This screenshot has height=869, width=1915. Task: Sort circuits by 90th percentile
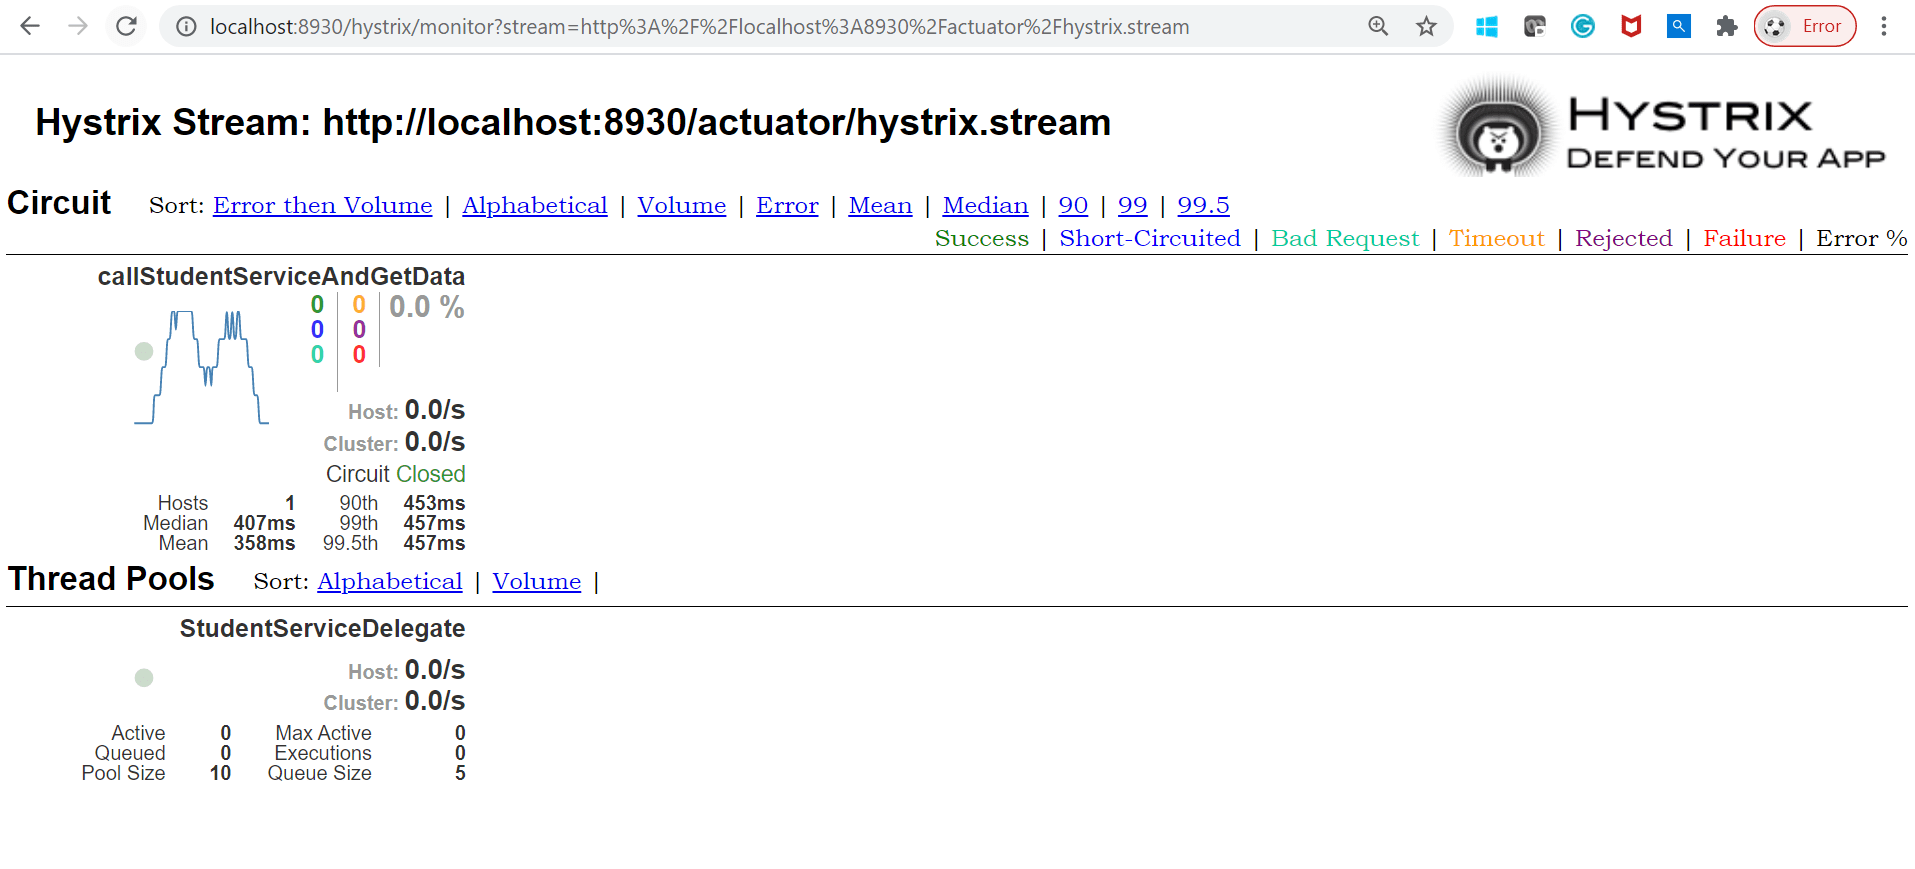click(x=1073, y=205)
